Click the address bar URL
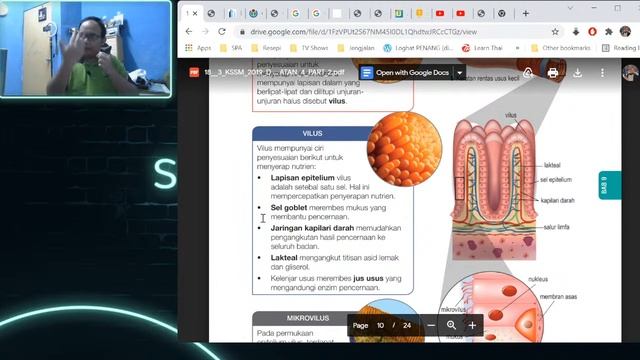 [364, 32]
